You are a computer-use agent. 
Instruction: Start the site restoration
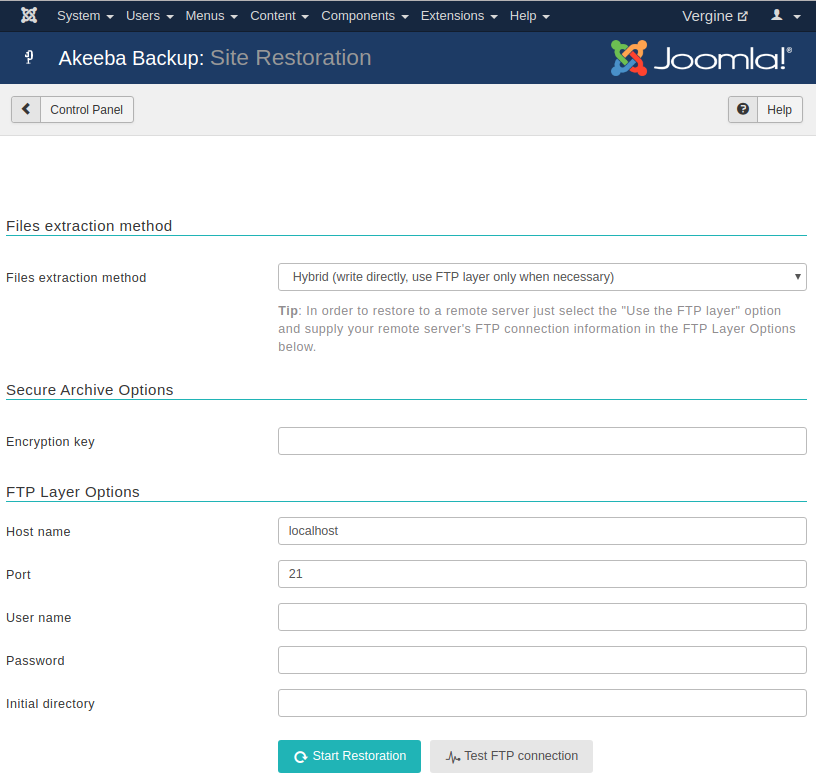pyautogui.click(x=349, y=756)
